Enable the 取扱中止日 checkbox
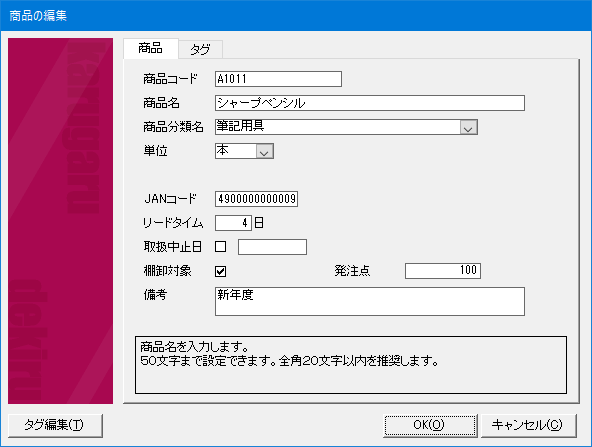Viewport: 592px width, 447px height. (x=220, y=247)
